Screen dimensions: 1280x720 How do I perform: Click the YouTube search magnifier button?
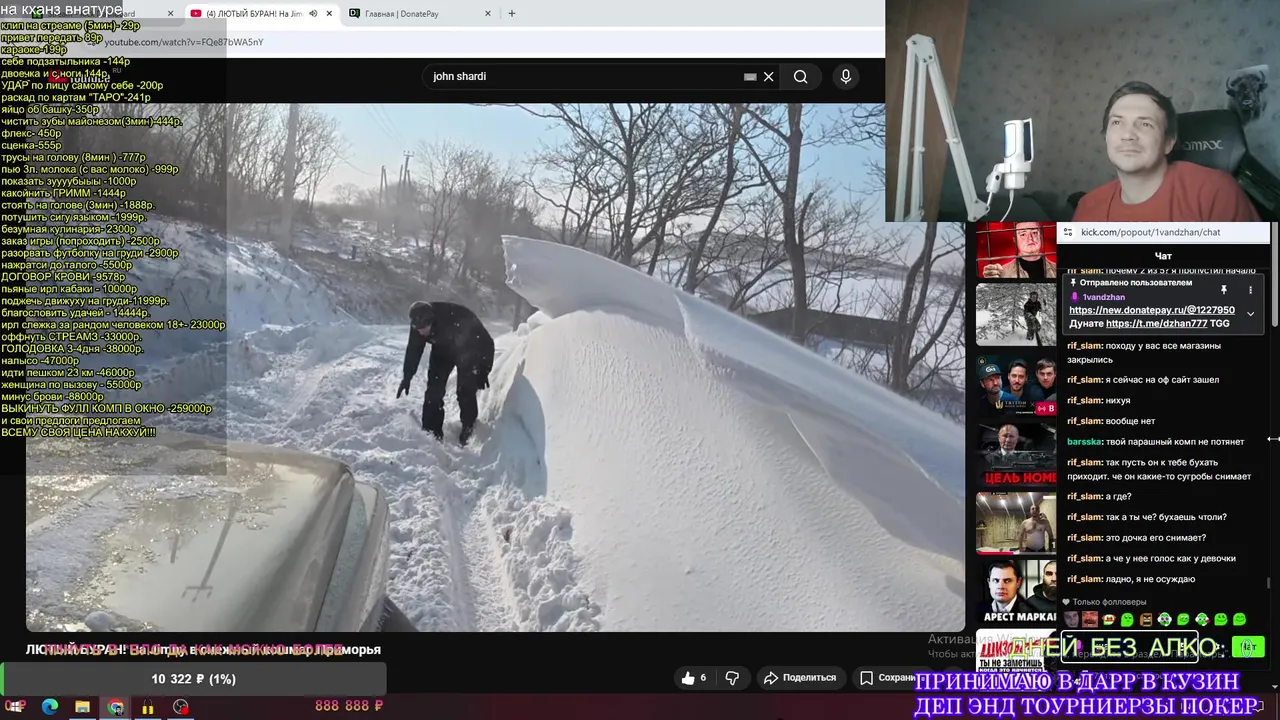click(800, 77)
